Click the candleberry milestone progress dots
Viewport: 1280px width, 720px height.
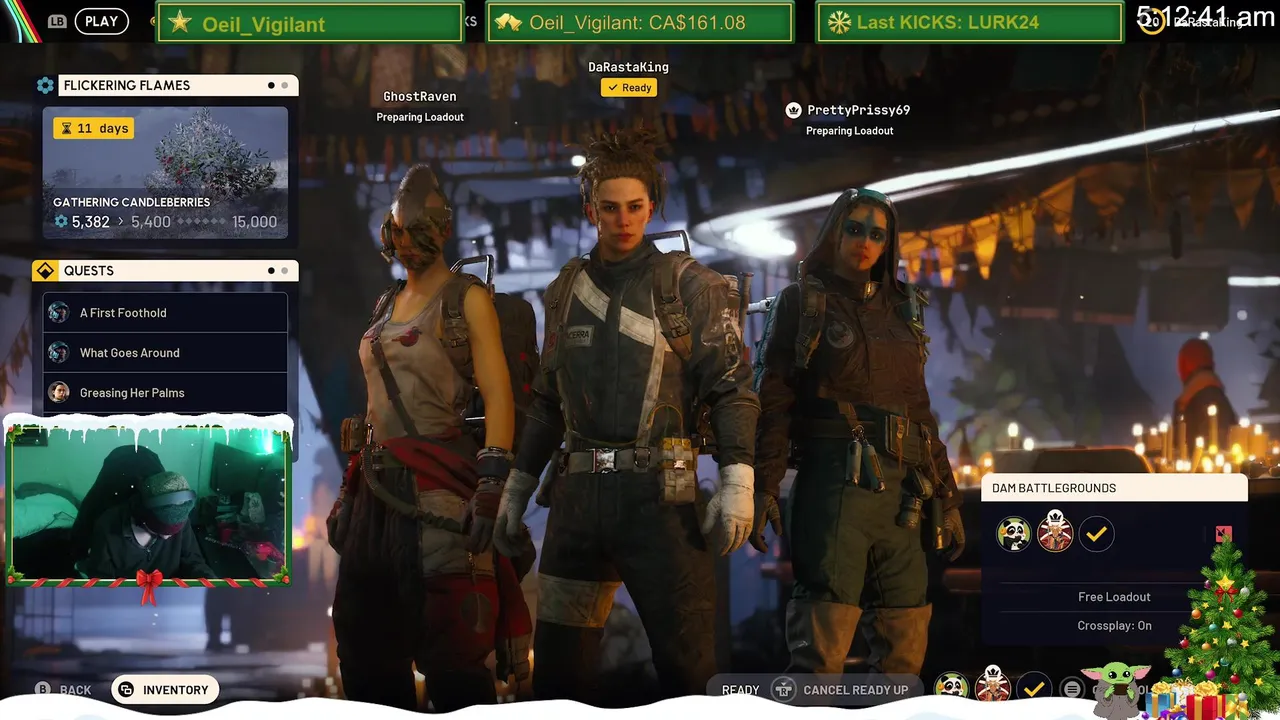(201, 222)
